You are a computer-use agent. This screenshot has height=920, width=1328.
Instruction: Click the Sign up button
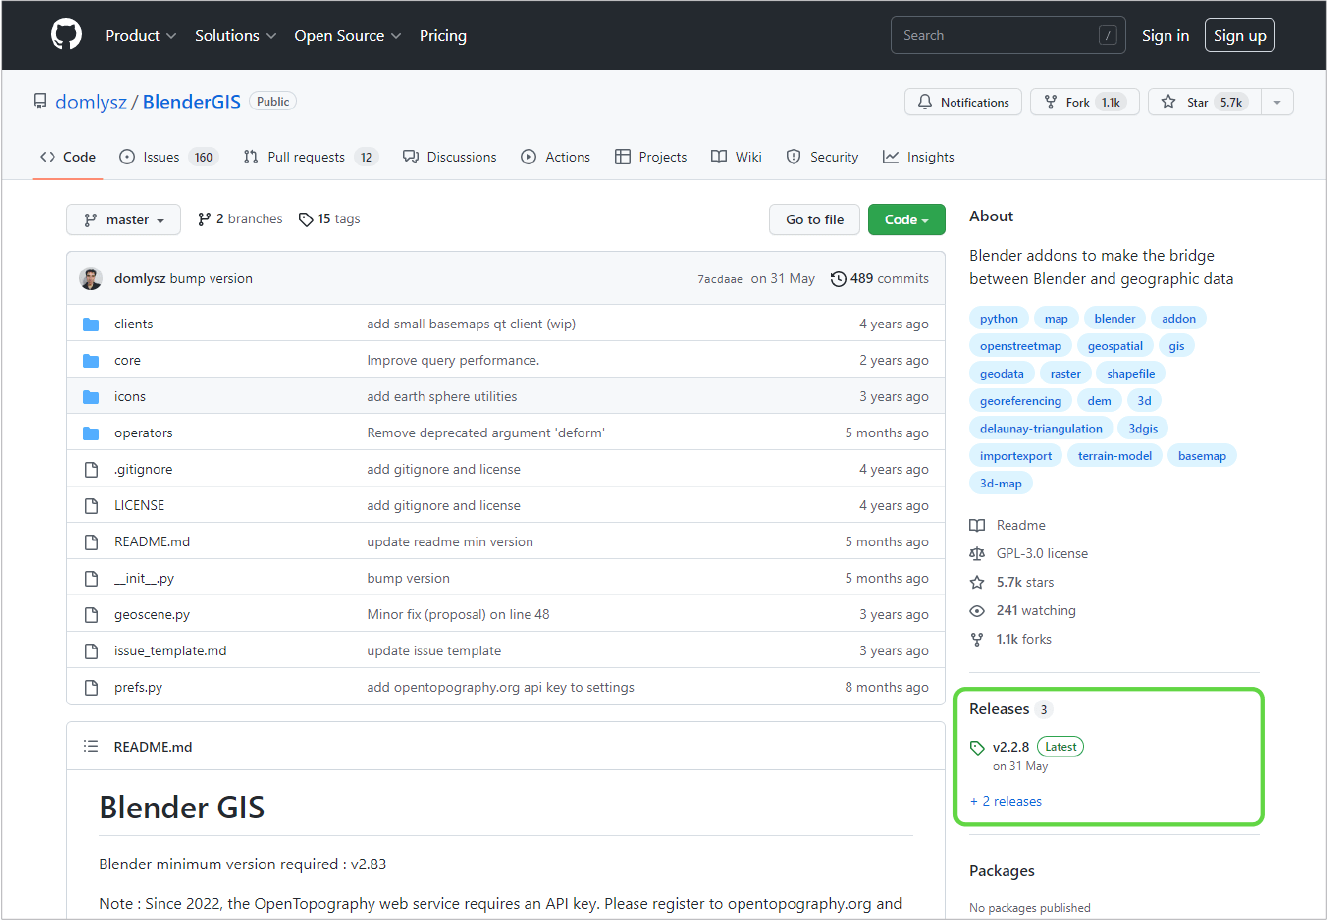[x=1240, y=35]
